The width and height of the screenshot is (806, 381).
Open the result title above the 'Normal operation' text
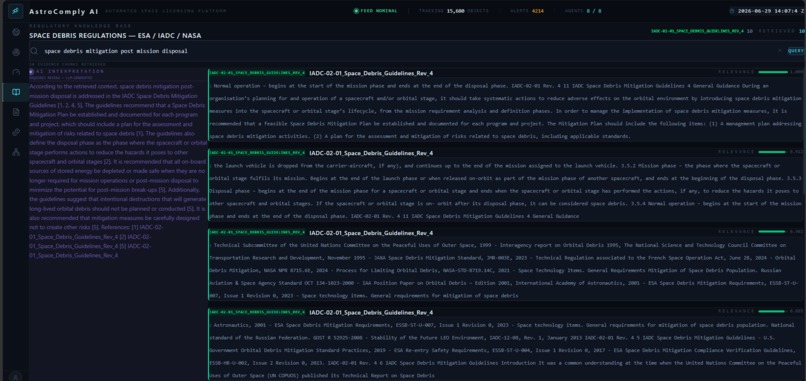371,73
